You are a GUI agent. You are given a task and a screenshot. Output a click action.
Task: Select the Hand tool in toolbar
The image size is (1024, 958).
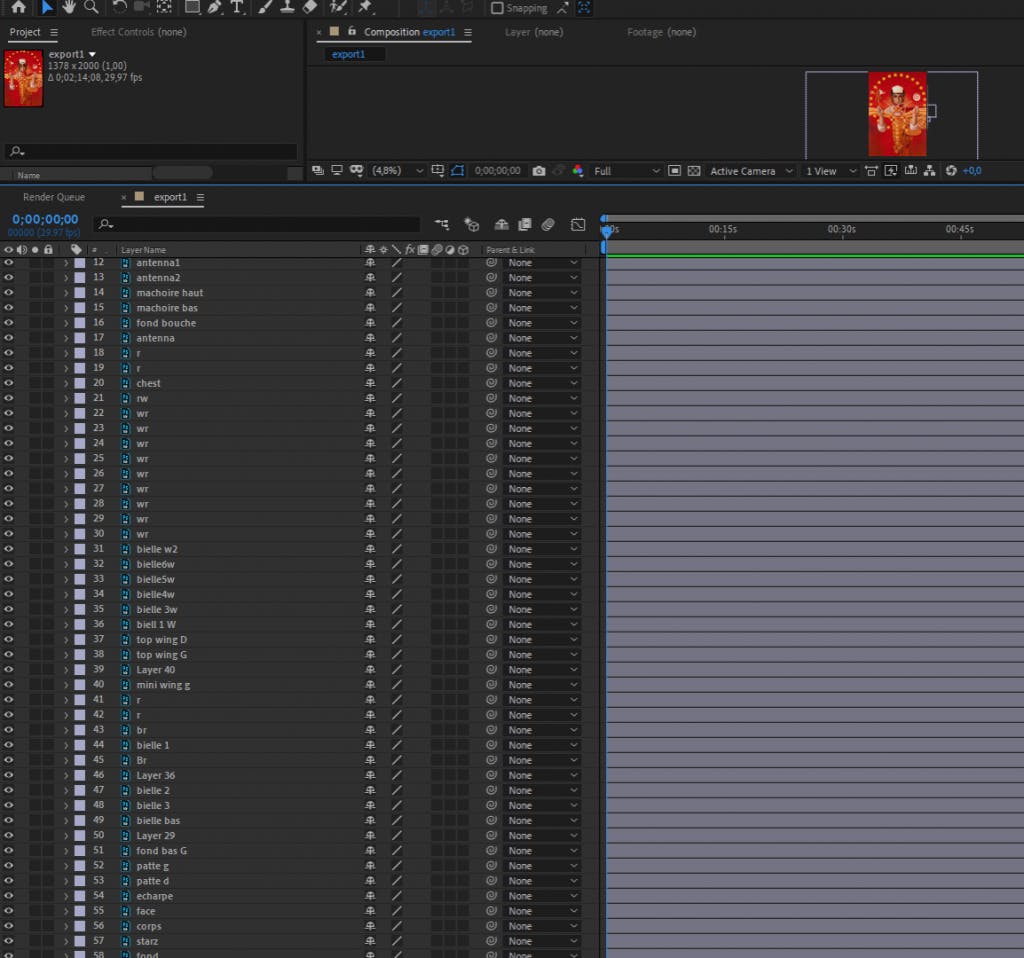(69, 7)
